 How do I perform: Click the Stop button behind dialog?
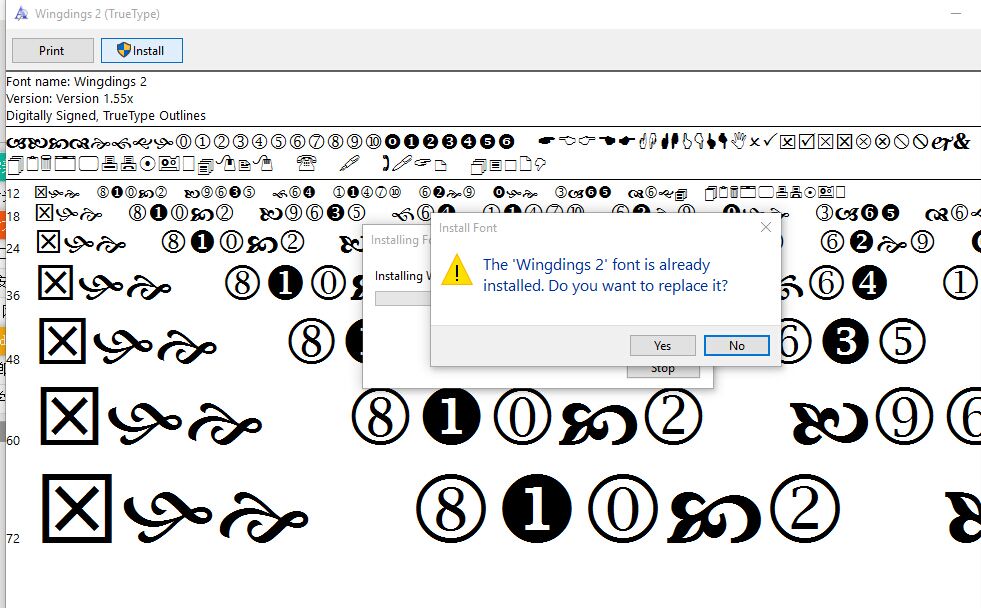(x=663, y=370)
